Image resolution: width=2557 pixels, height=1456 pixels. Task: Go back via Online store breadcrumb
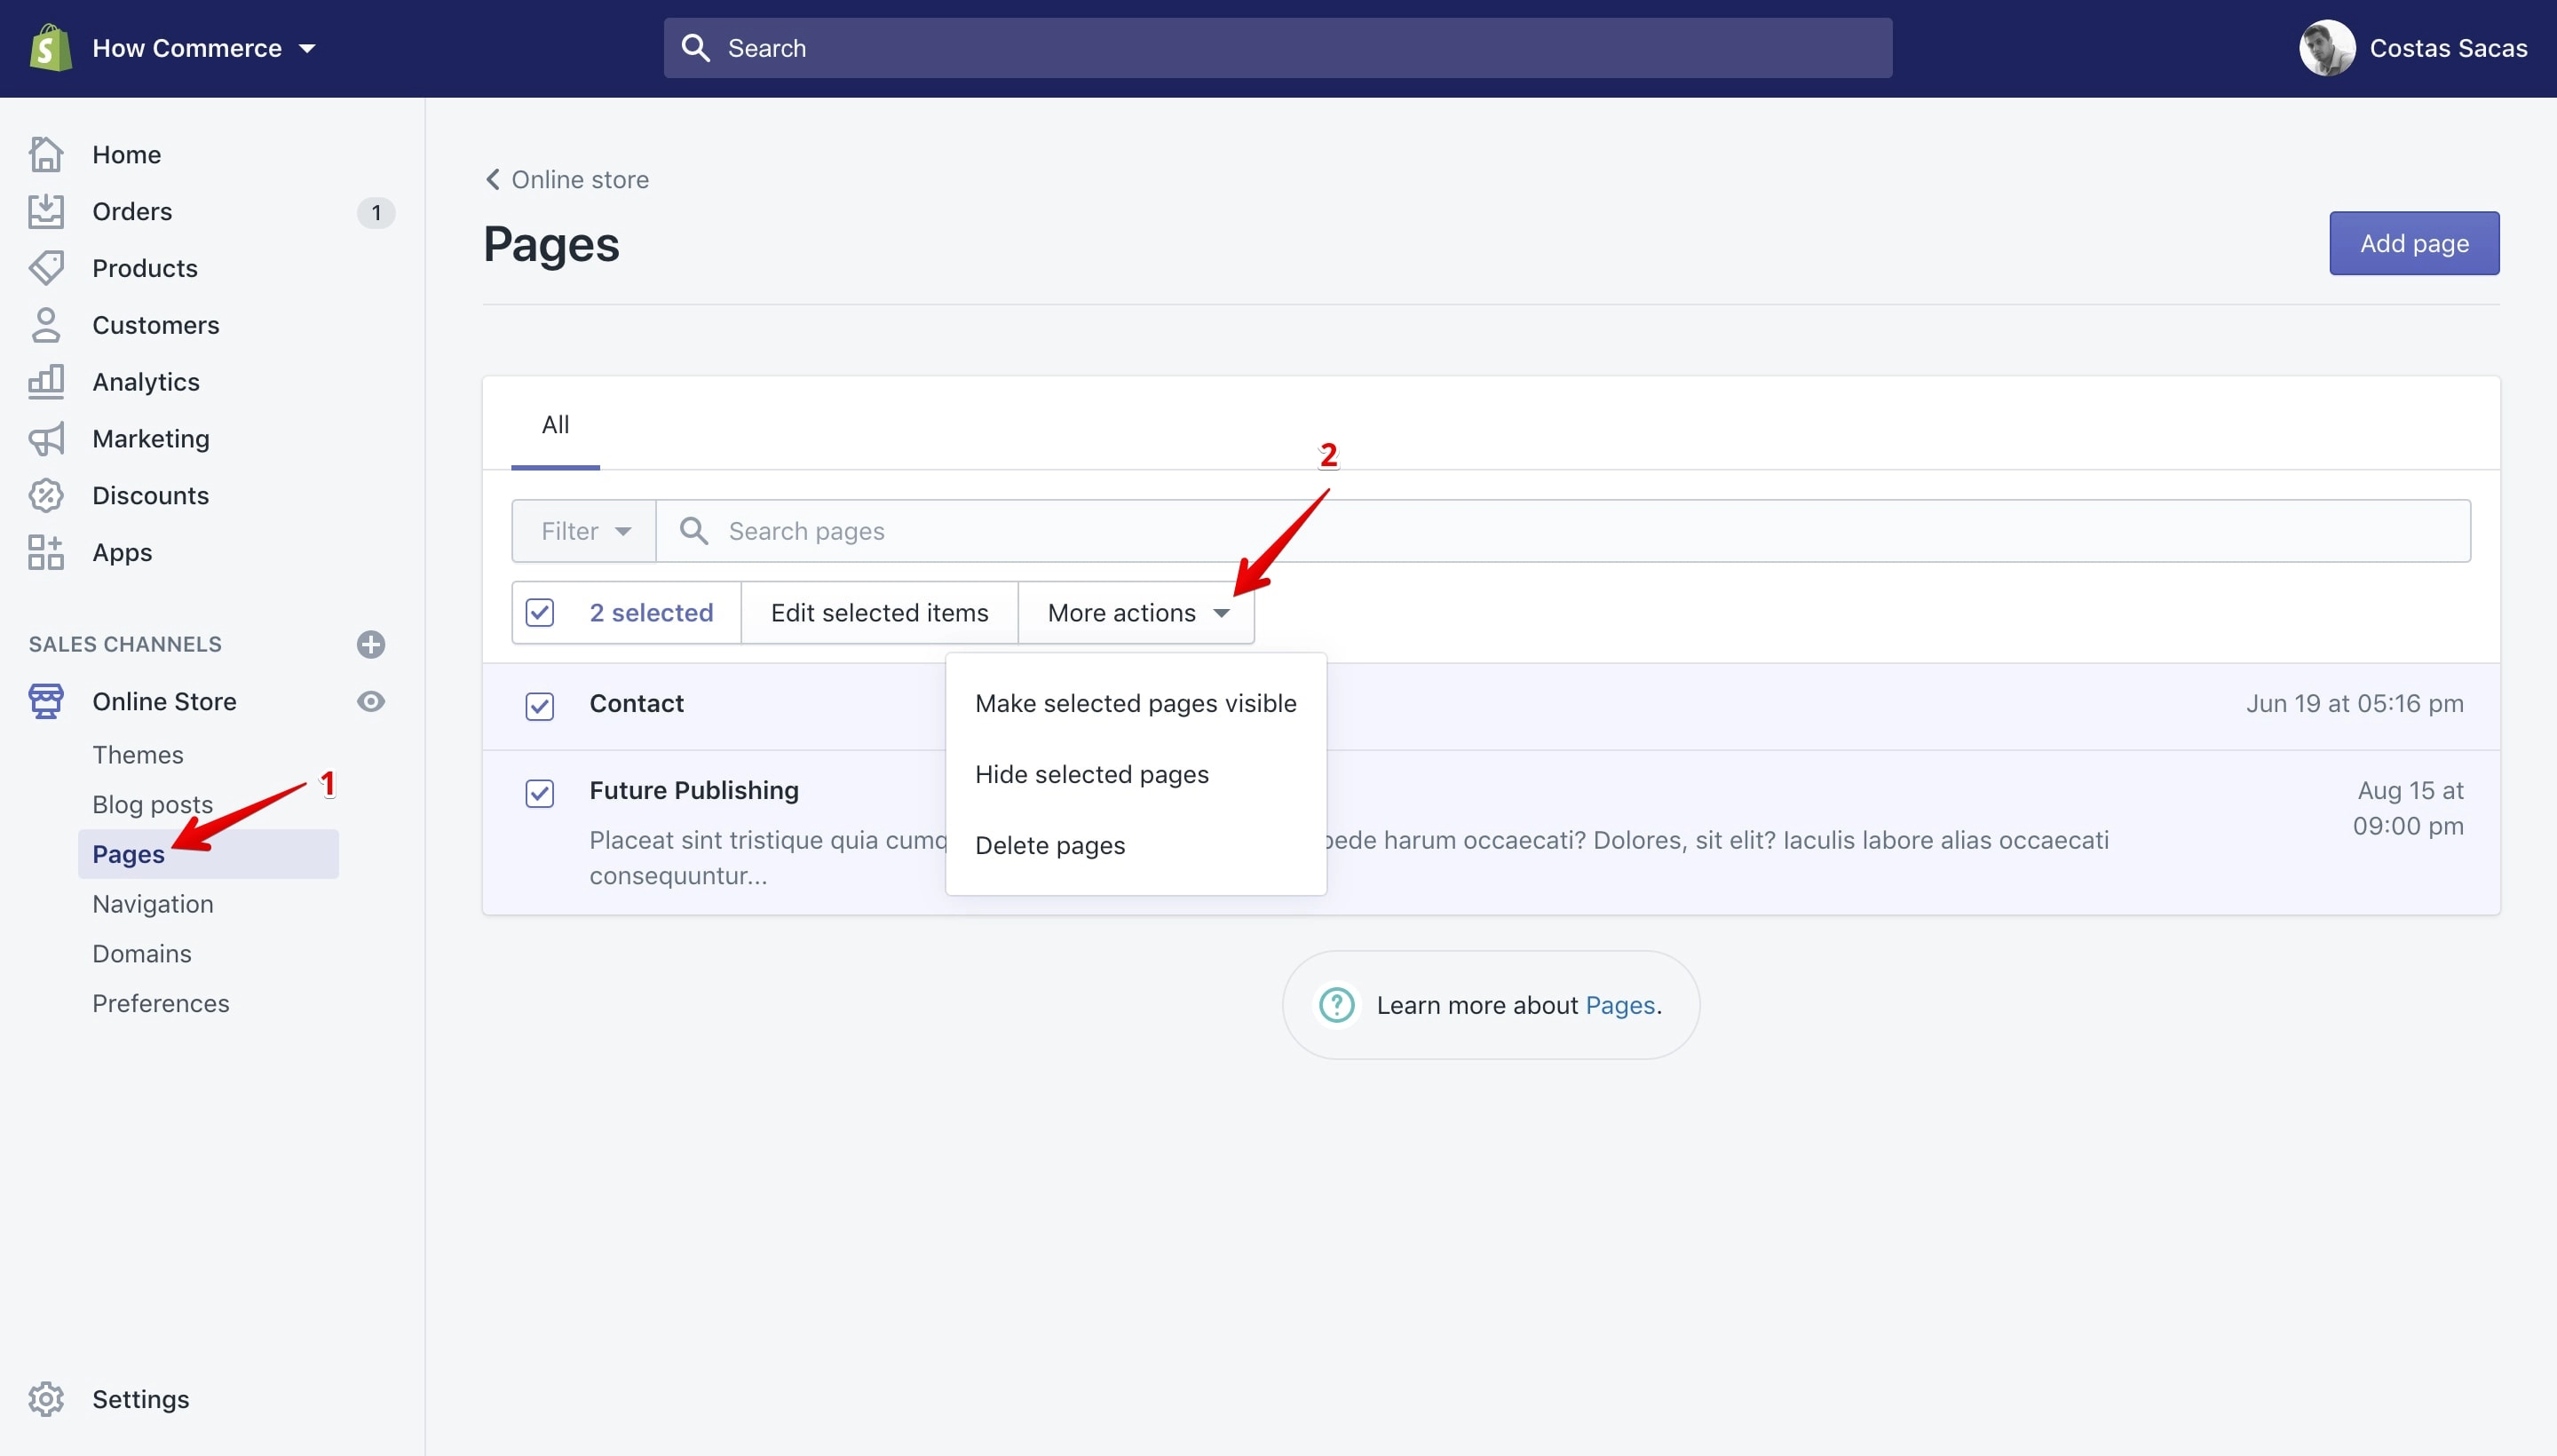pyautogui.click(x=580, y=179)
